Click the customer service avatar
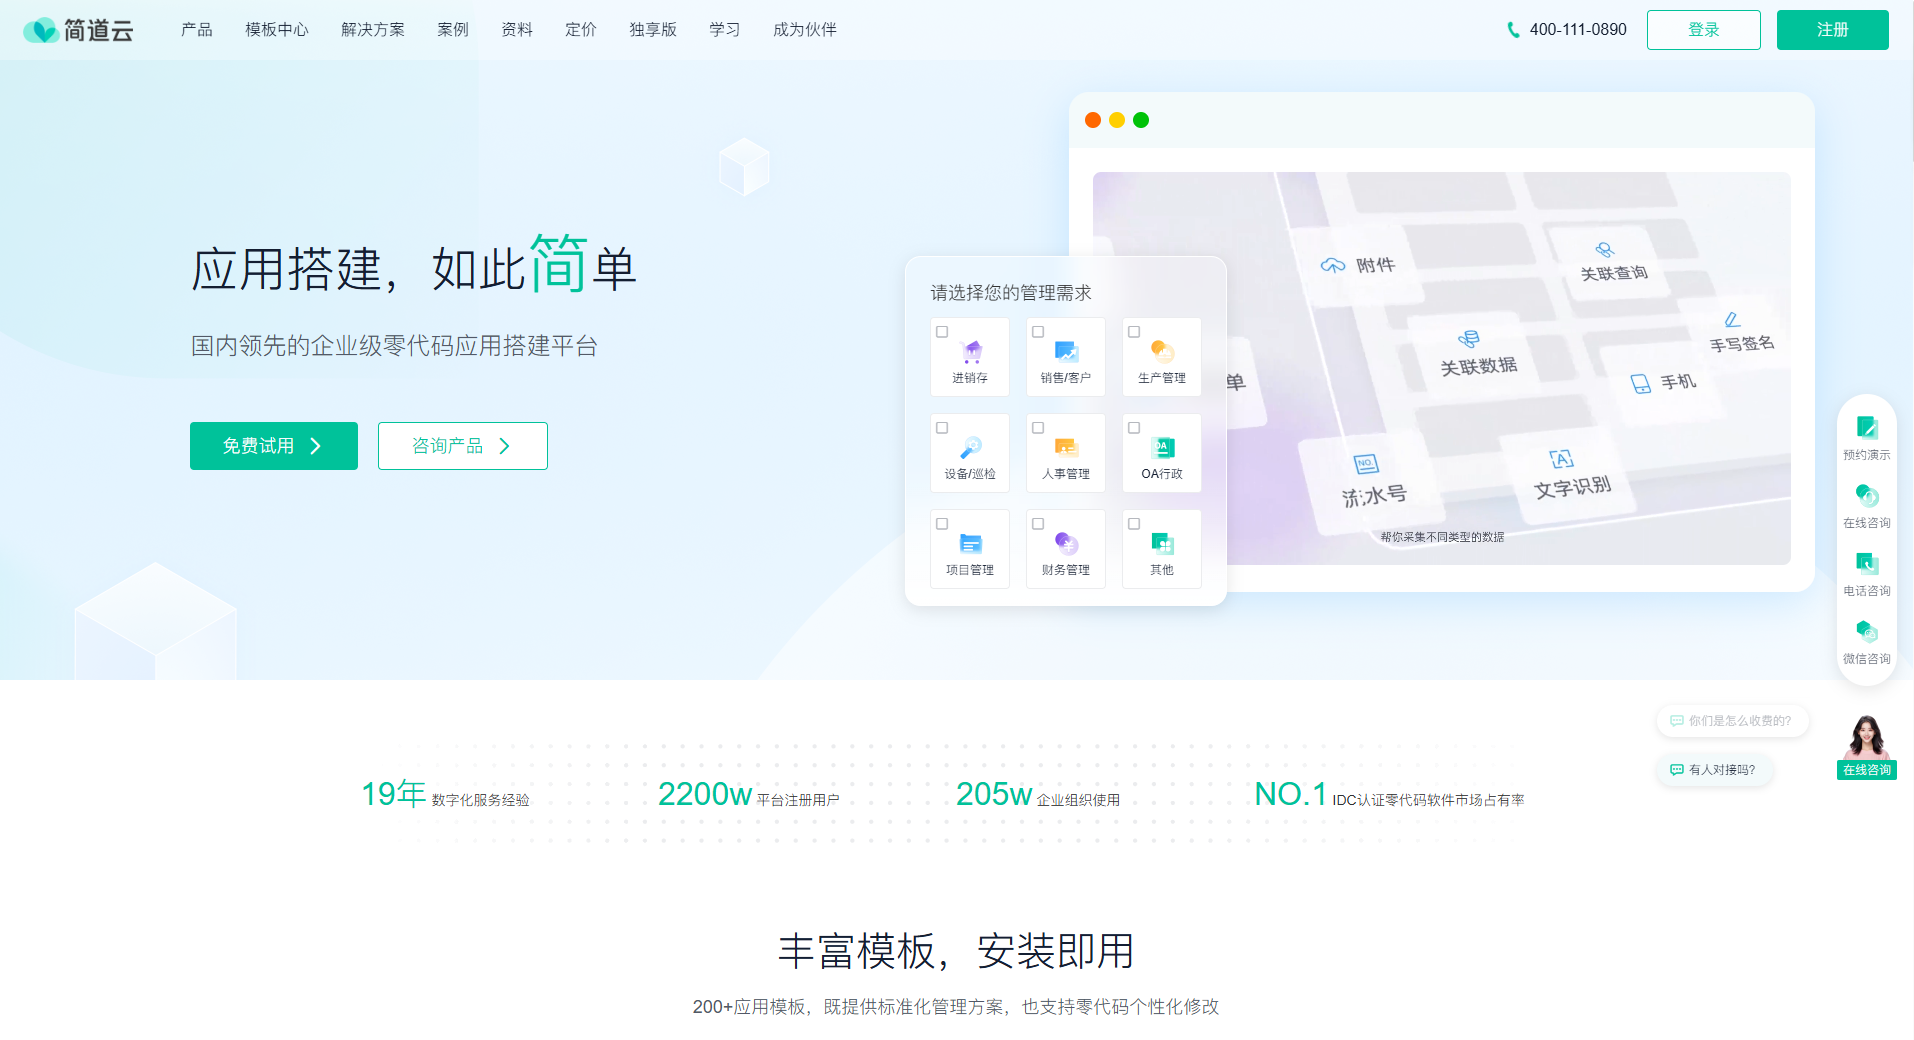This screenshot has height=1040, width=1914. coord(1866,738)
